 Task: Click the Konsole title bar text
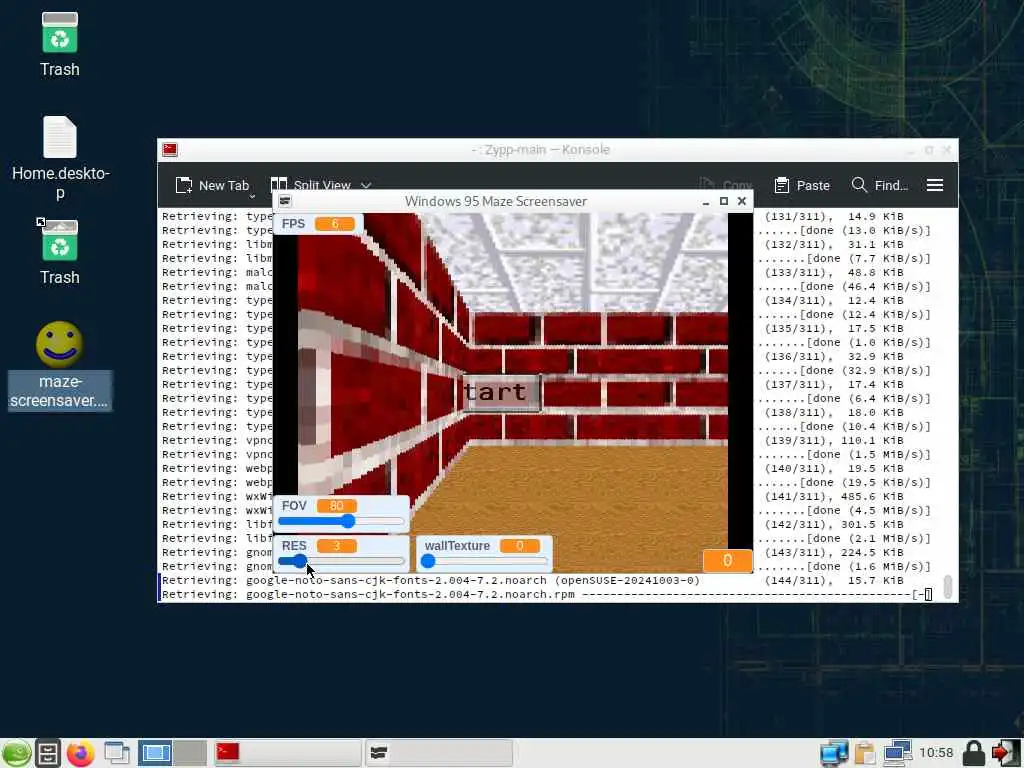pyautogui.click(x=541, y=150)
